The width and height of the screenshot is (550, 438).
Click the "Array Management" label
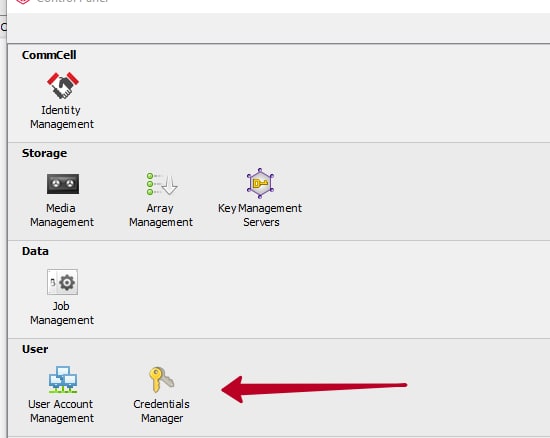[161, 215]
